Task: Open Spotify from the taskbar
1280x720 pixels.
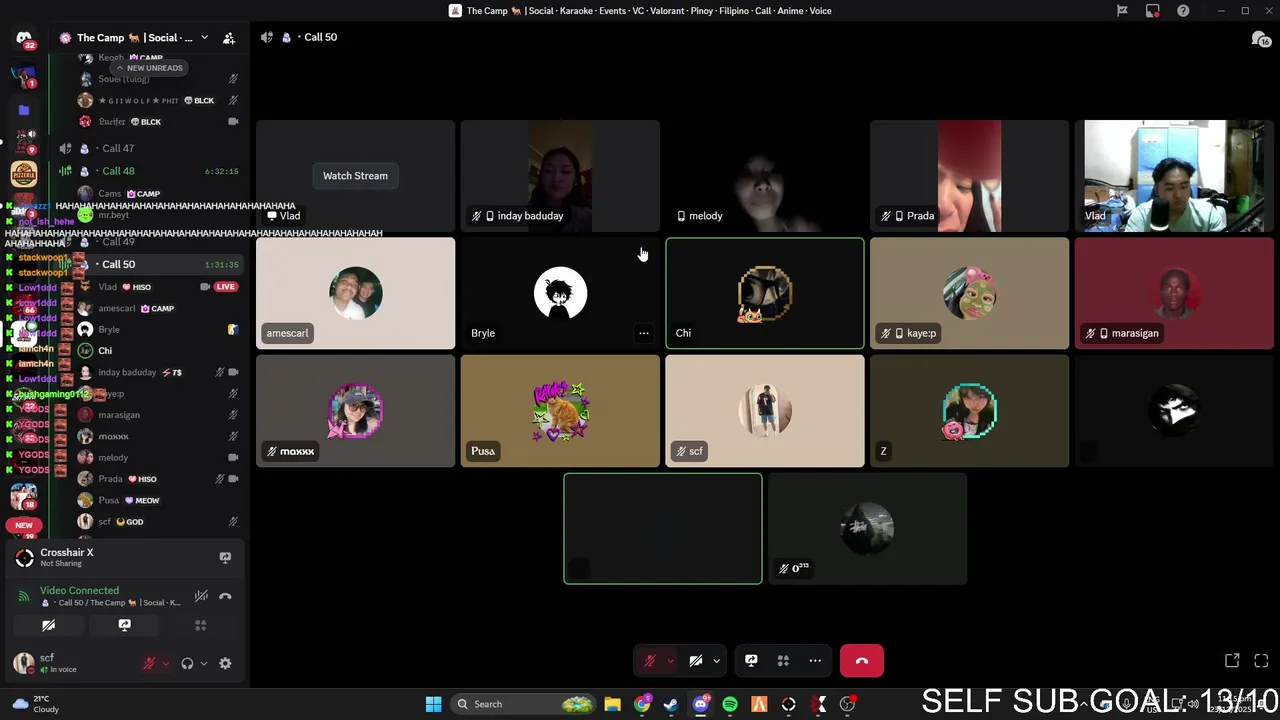Action: coord(730,704)
